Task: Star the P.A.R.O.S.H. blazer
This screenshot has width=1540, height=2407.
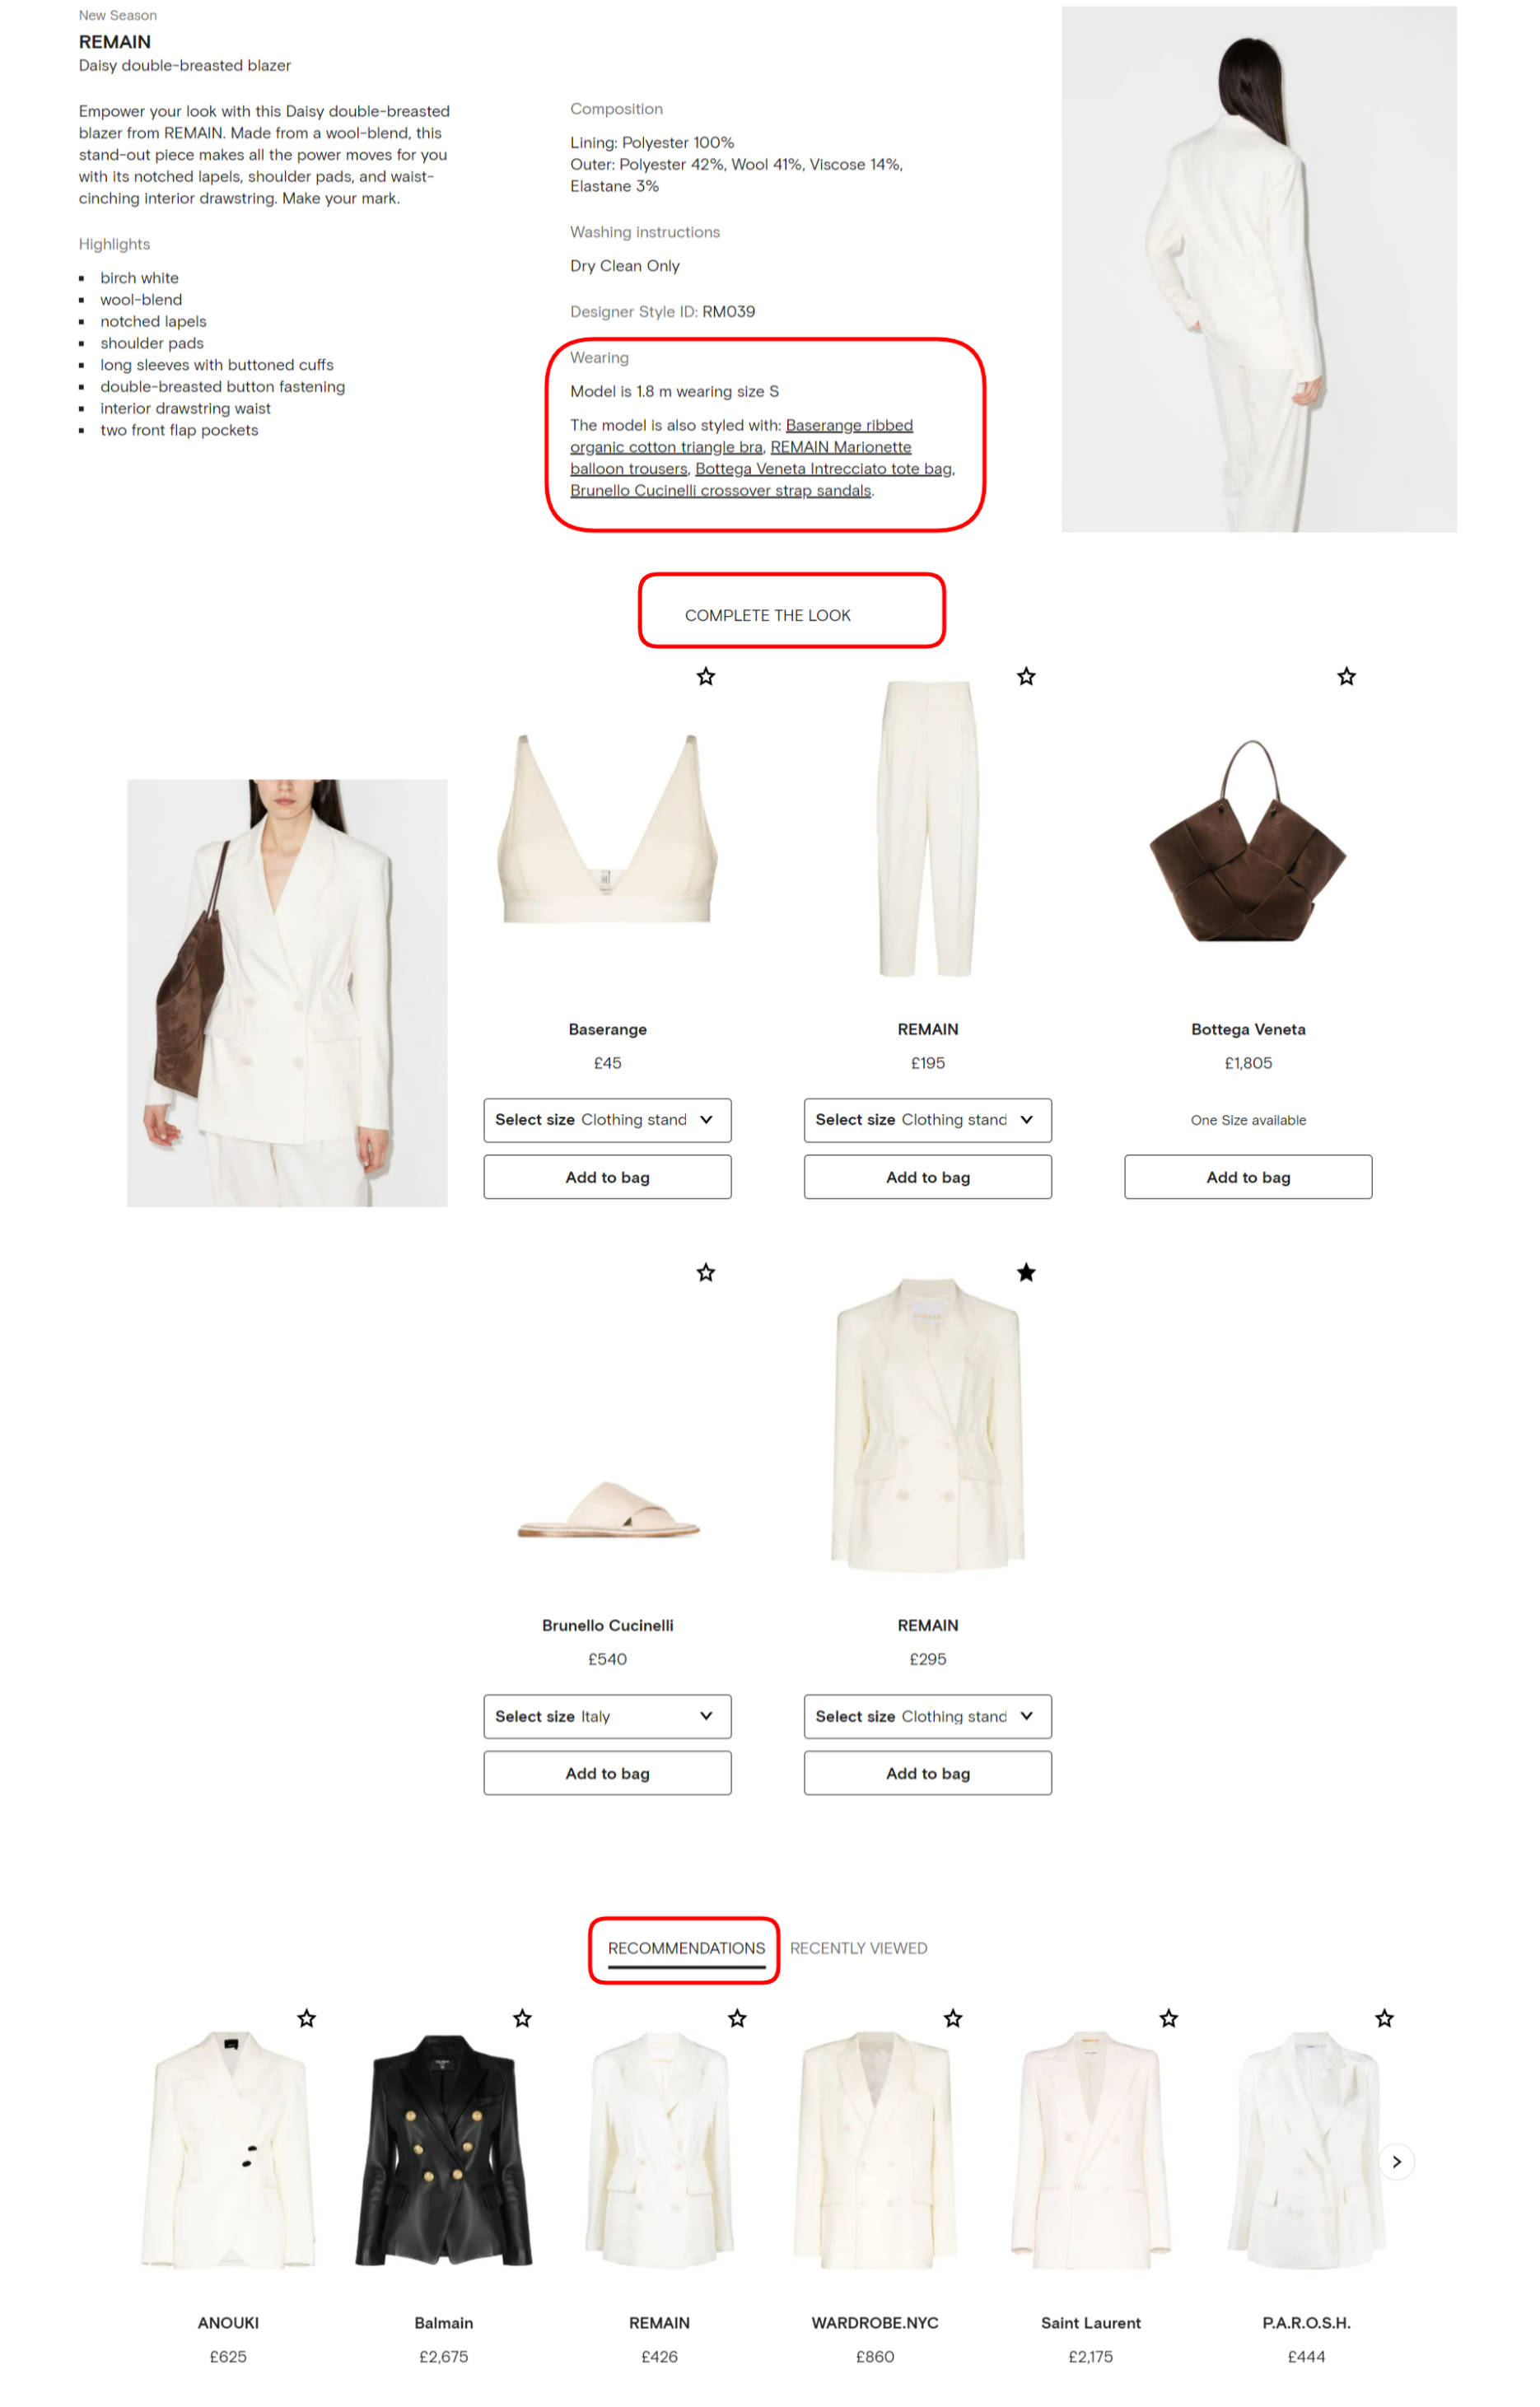Action: coord(1384,2019)
